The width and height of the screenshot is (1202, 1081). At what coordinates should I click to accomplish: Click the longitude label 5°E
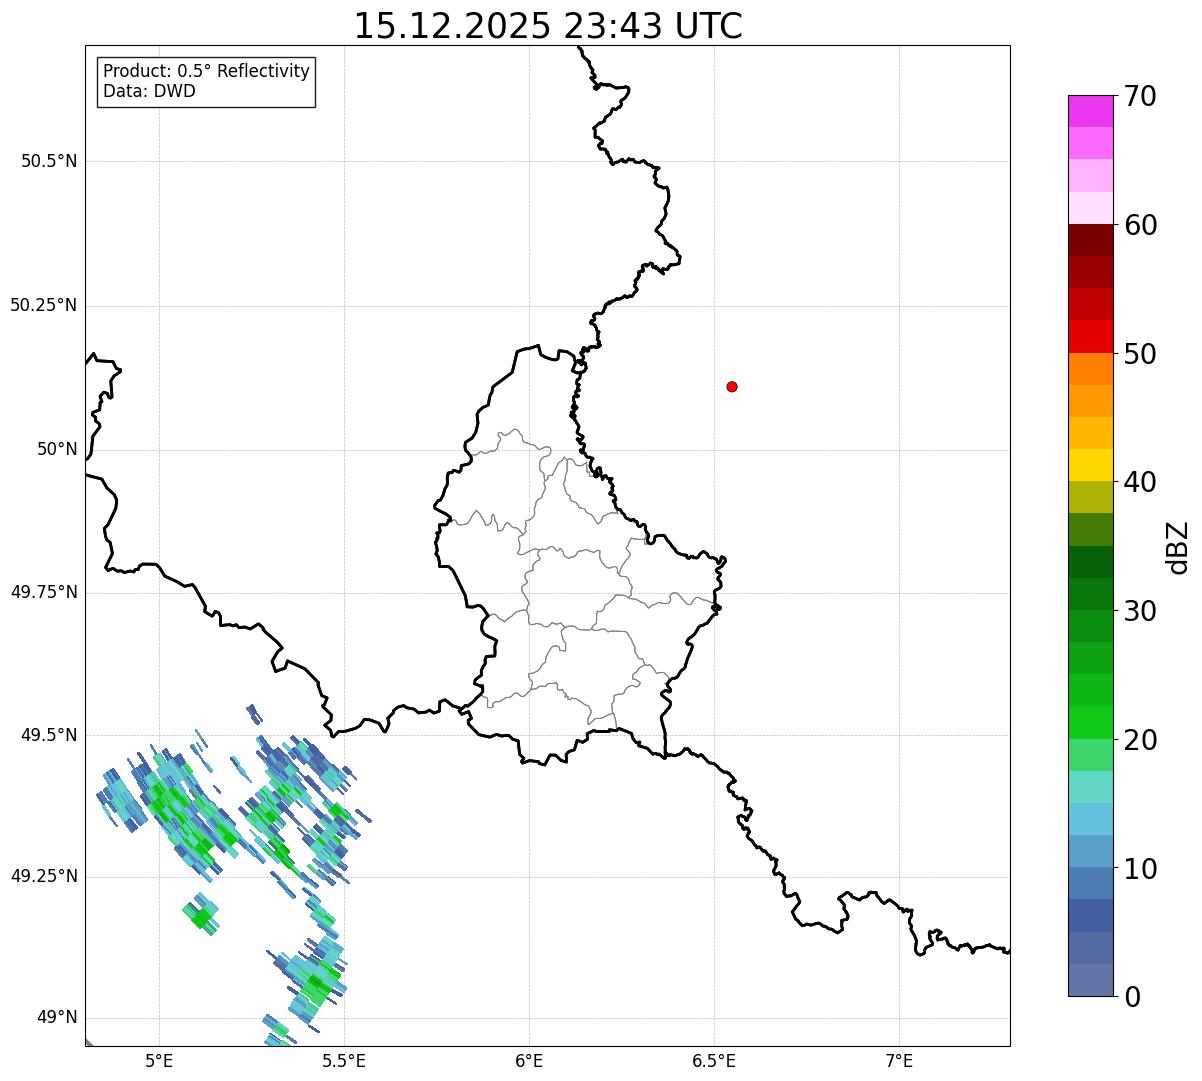point(159,1061)
